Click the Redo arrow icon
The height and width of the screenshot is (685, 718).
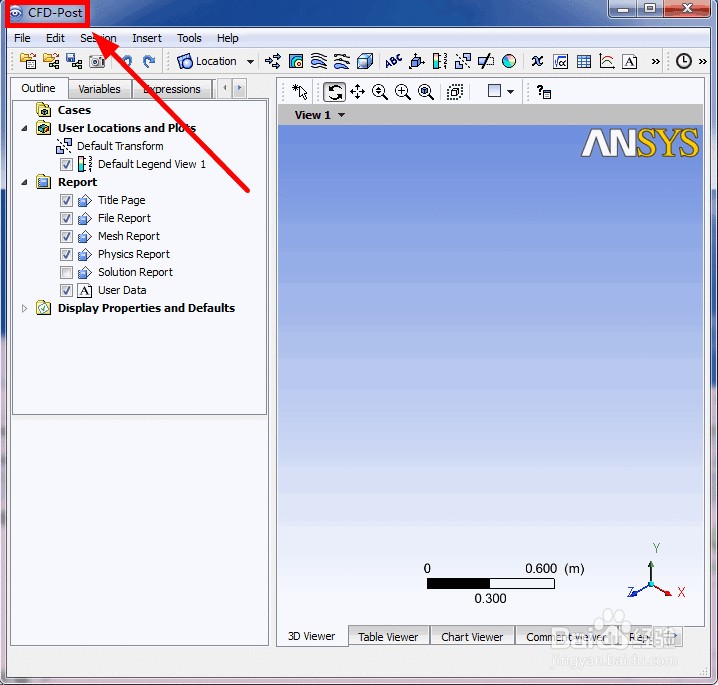pyautogui.click(x=149, y=61)
